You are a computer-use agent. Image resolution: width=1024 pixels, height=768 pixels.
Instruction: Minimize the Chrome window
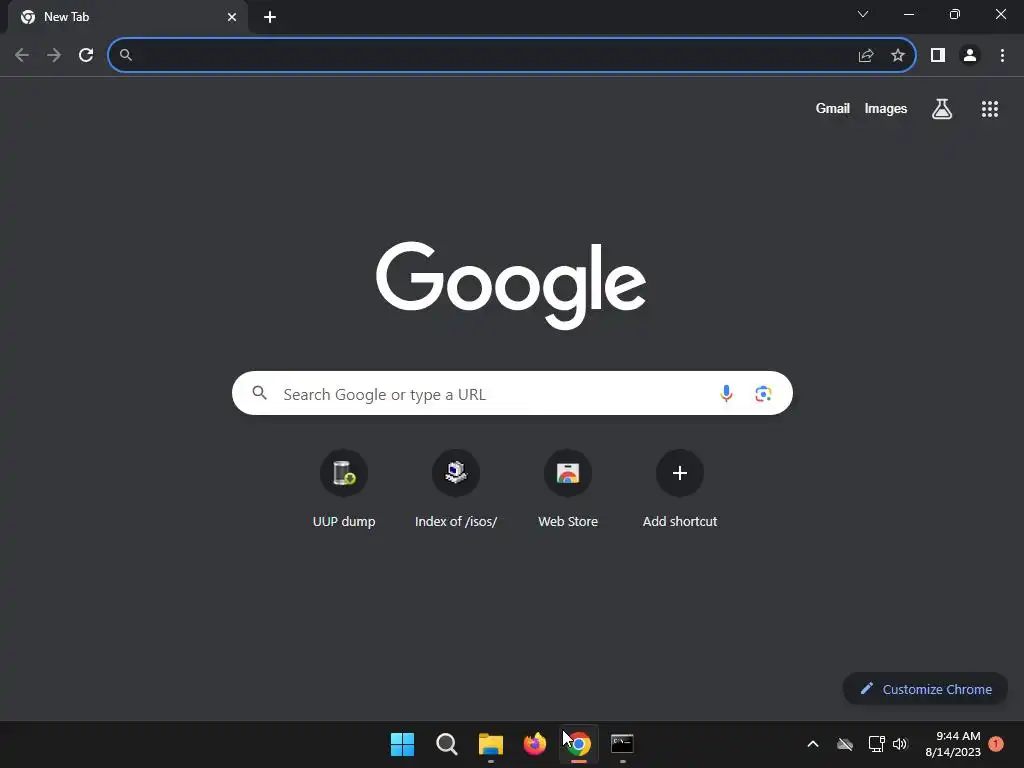908,14
